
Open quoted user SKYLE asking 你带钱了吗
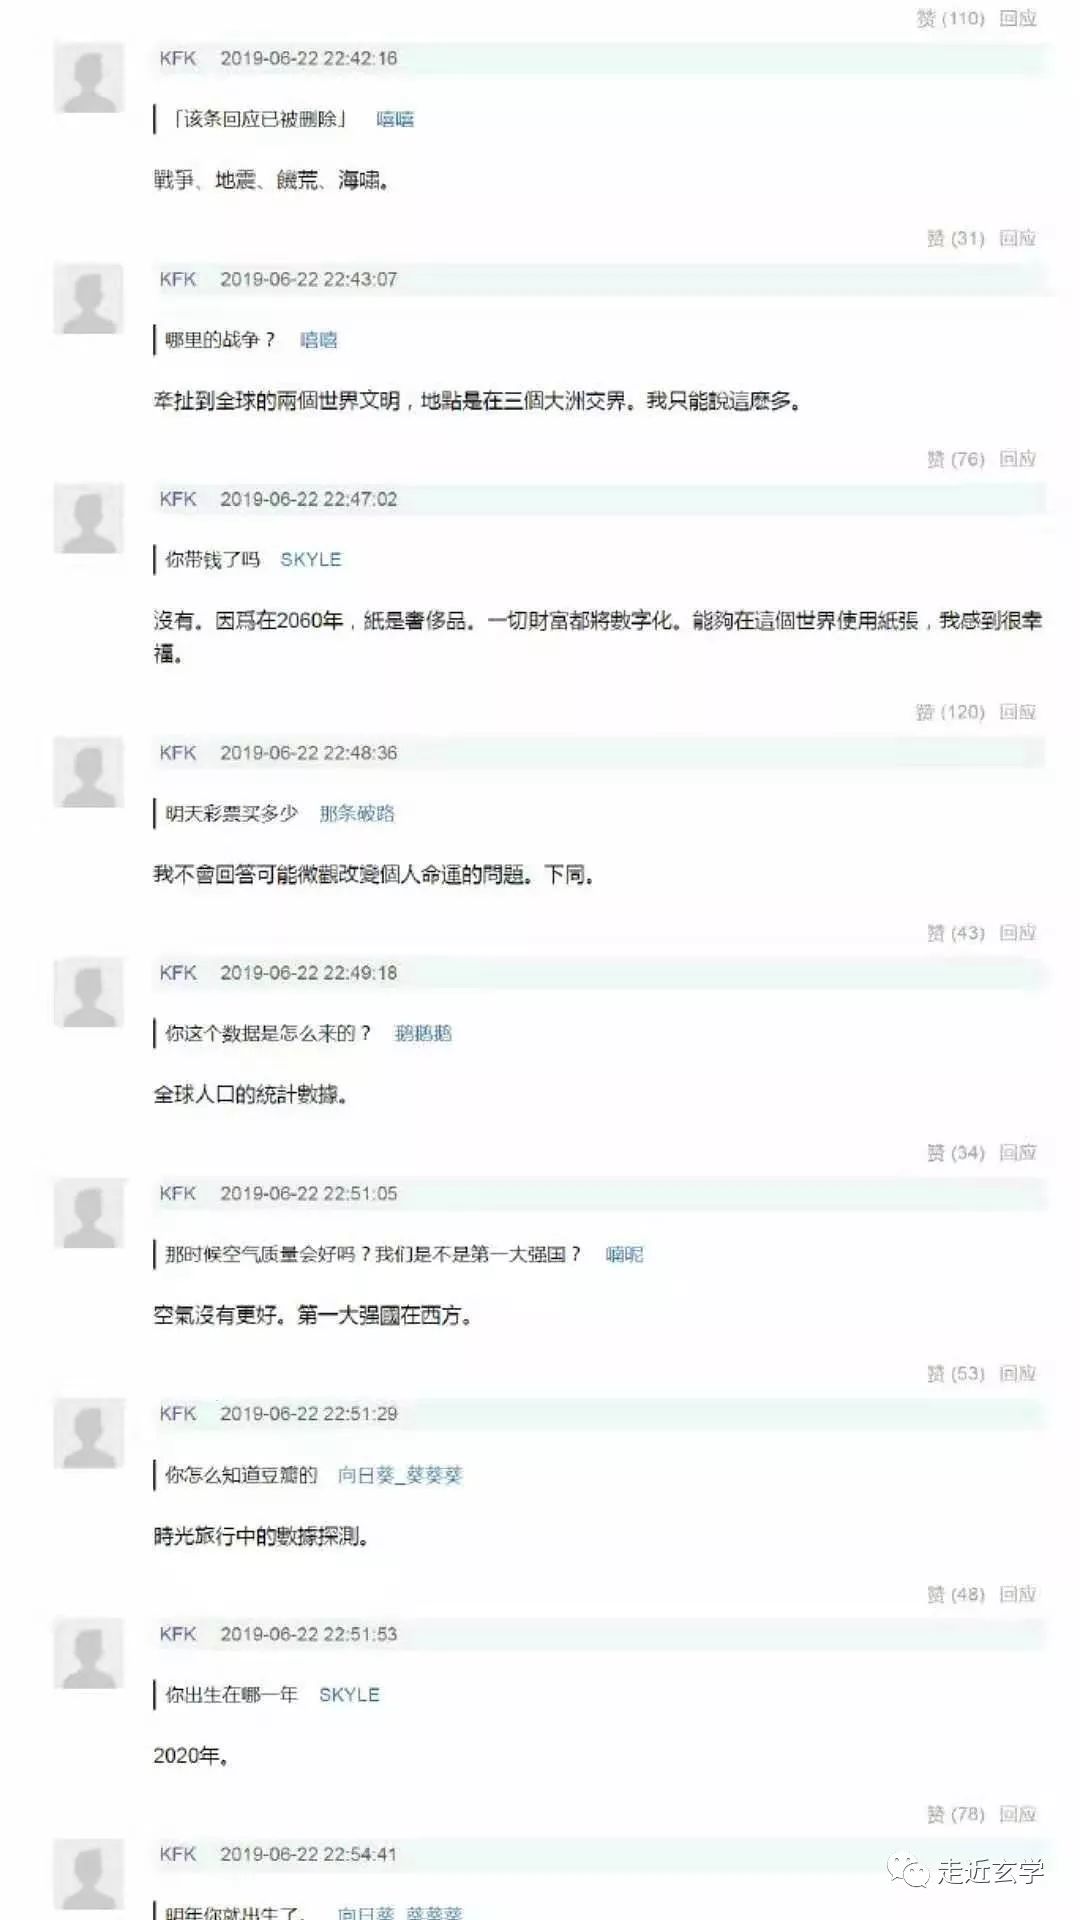(x=311, y=559)
